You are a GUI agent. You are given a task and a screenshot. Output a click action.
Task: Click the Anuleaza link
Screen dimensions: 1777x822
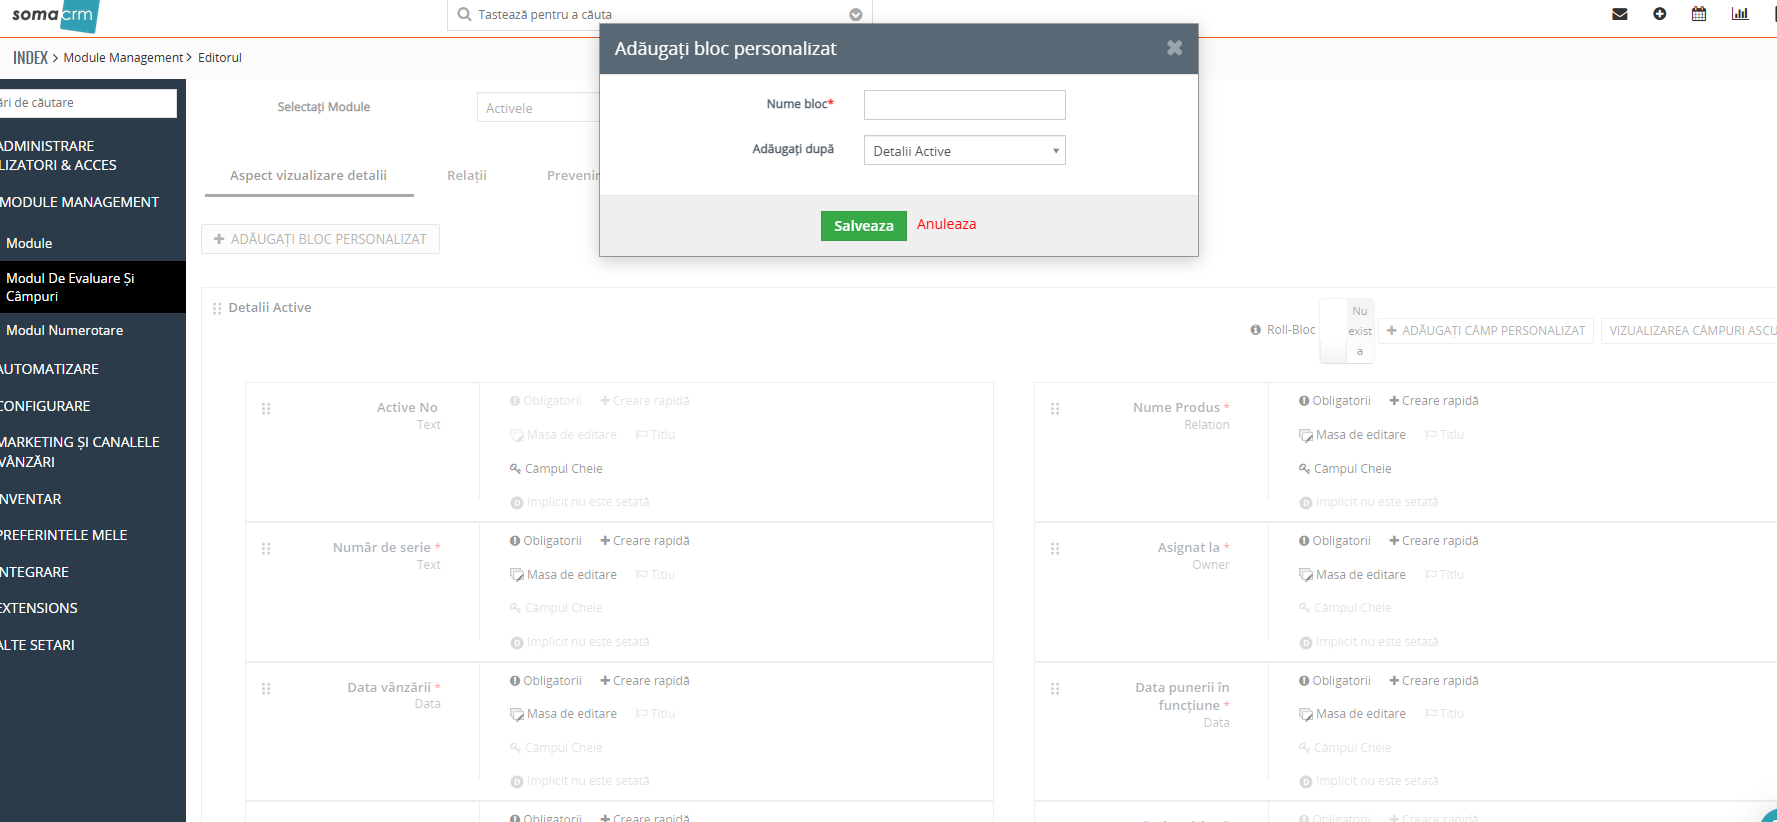[x=946, y=224]
